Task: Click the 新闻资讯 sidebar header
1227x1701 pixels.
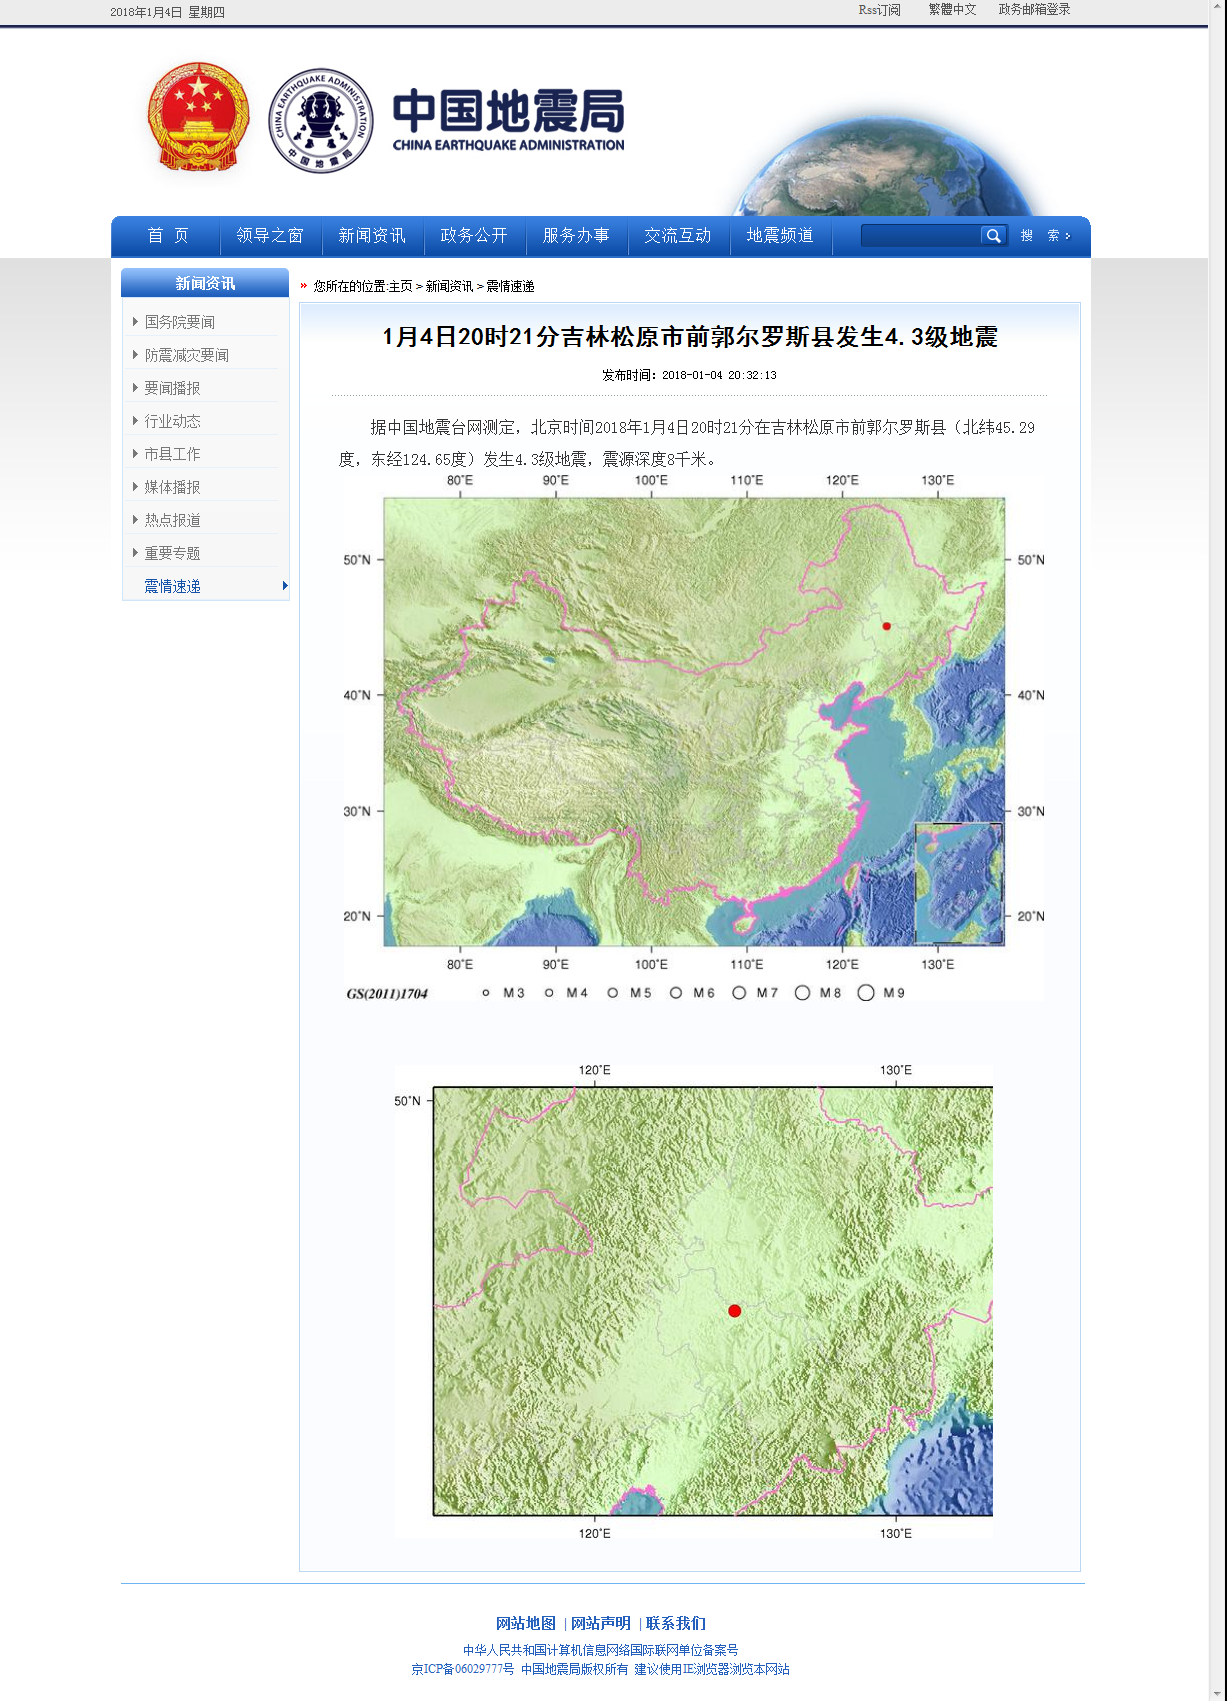Action: (x=205, y=283)
